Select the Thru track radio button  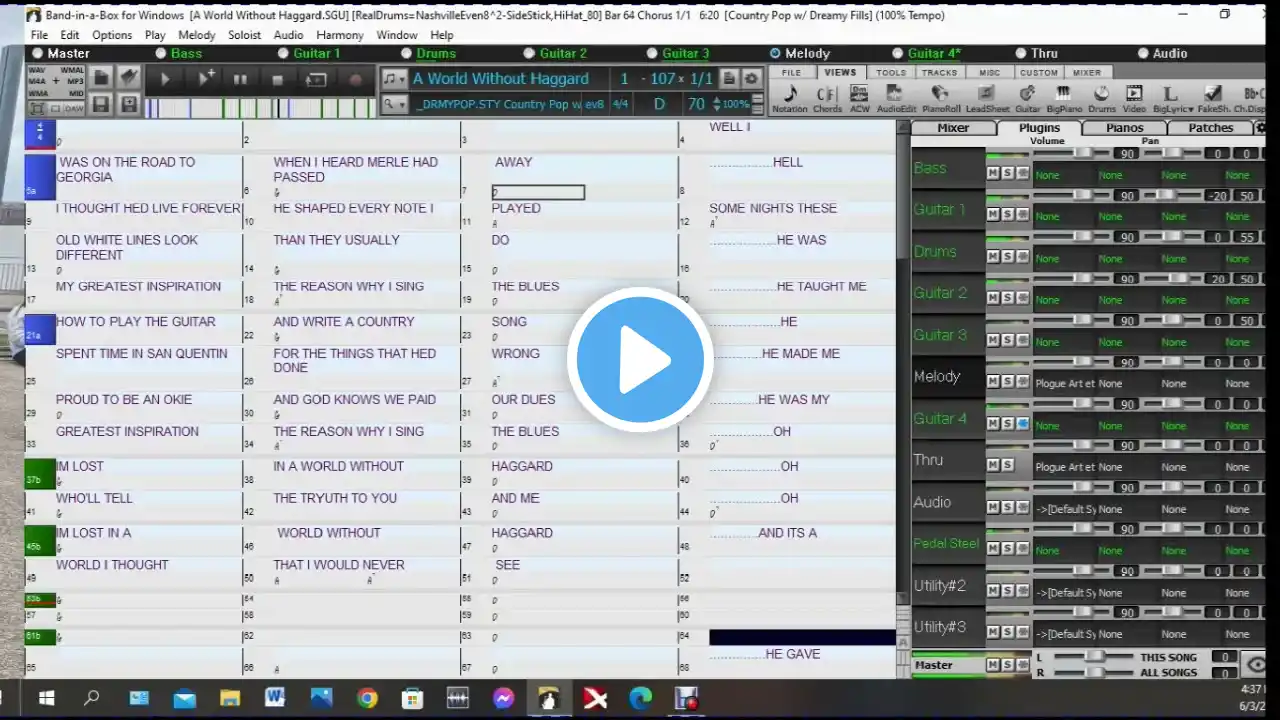(x=1021, y=53)
